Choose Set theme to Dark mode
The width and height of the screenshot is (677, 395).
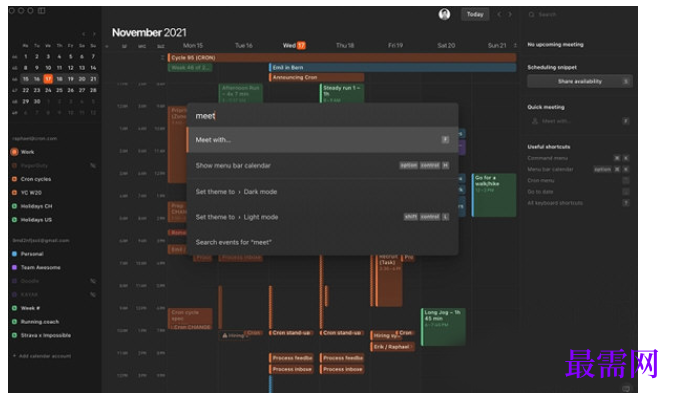click(323, 191)
